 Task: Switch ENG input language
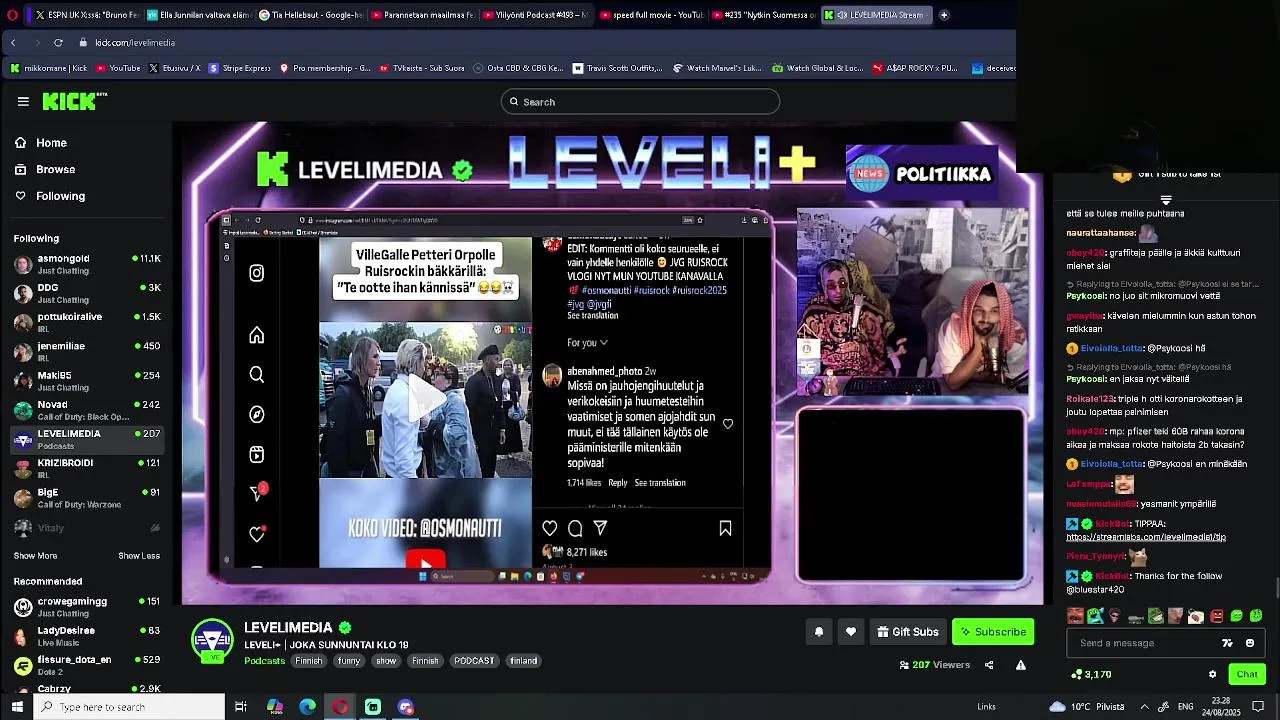point(1186,707)
